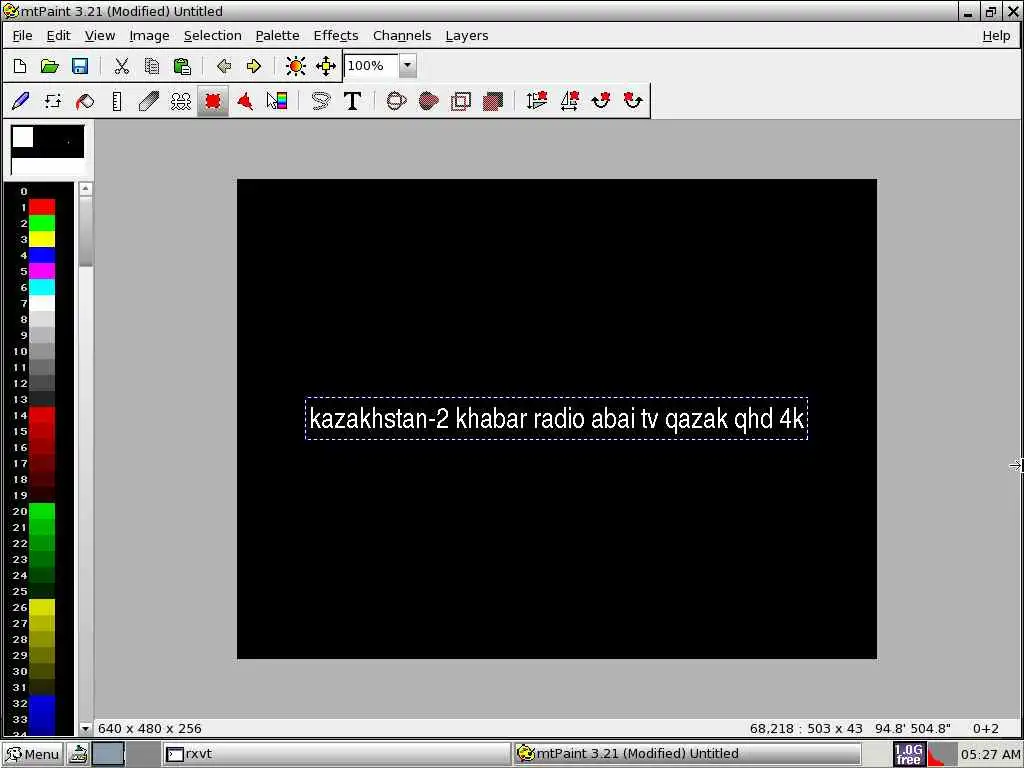1024x768 pixels.
Task: Click the 1.0G free tray icon
Action: (908, 754)
